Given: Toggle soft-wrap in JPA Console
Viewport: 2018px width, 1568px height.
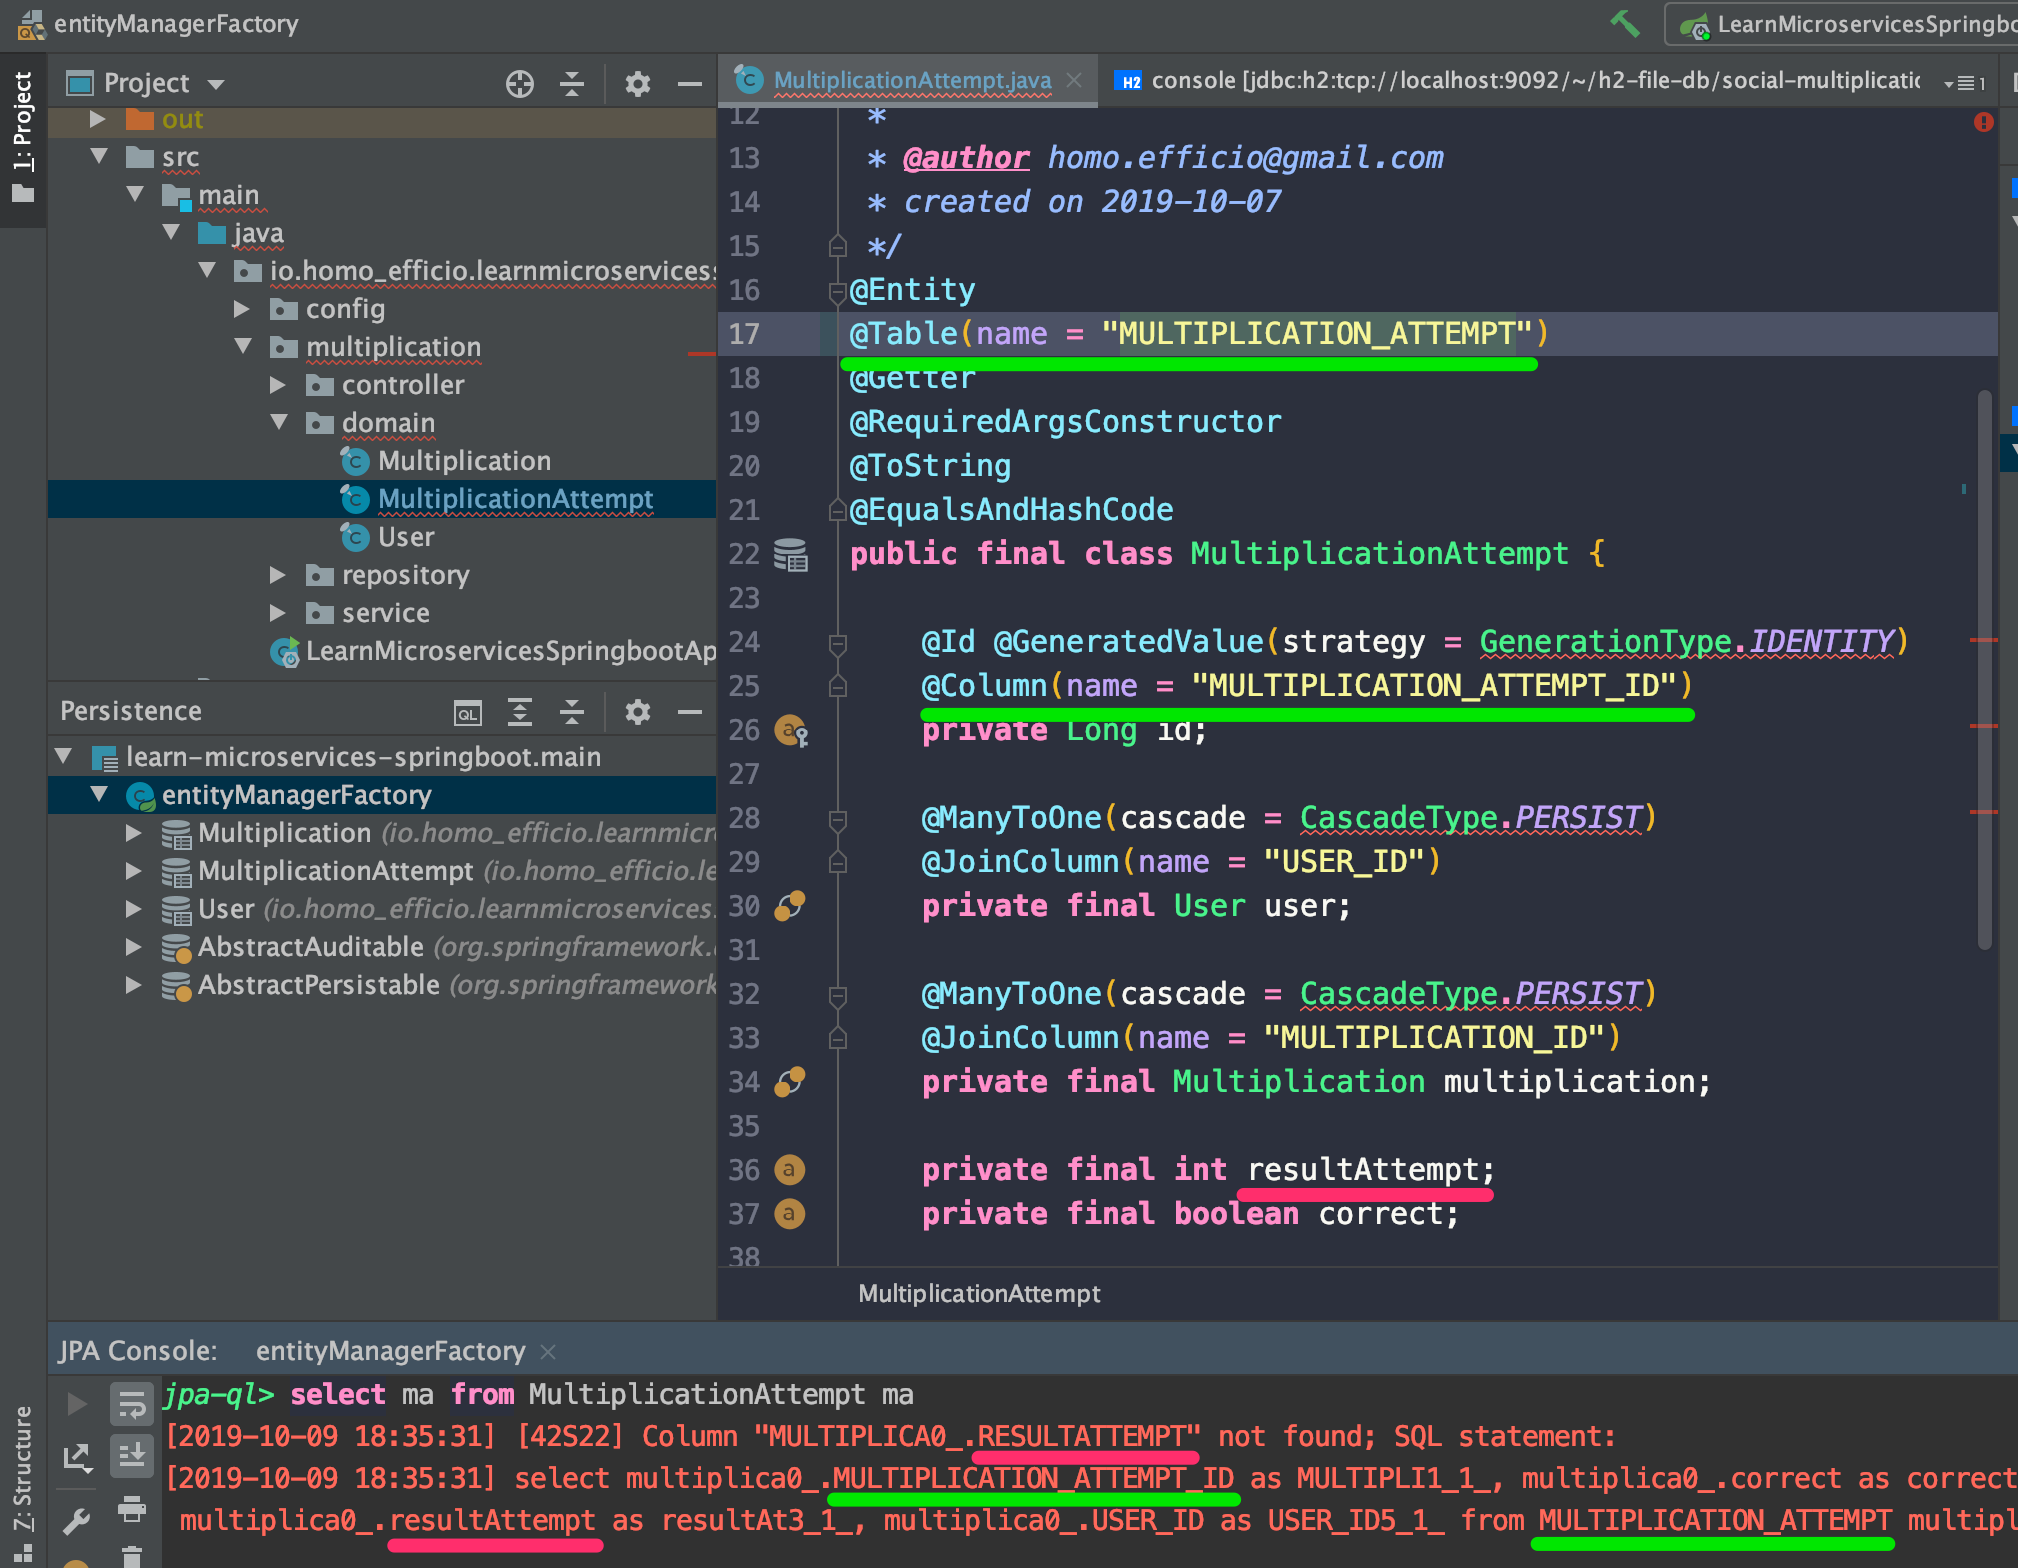Looking at the screenshot, I should pyautogui.click(x=131, y=1404).
